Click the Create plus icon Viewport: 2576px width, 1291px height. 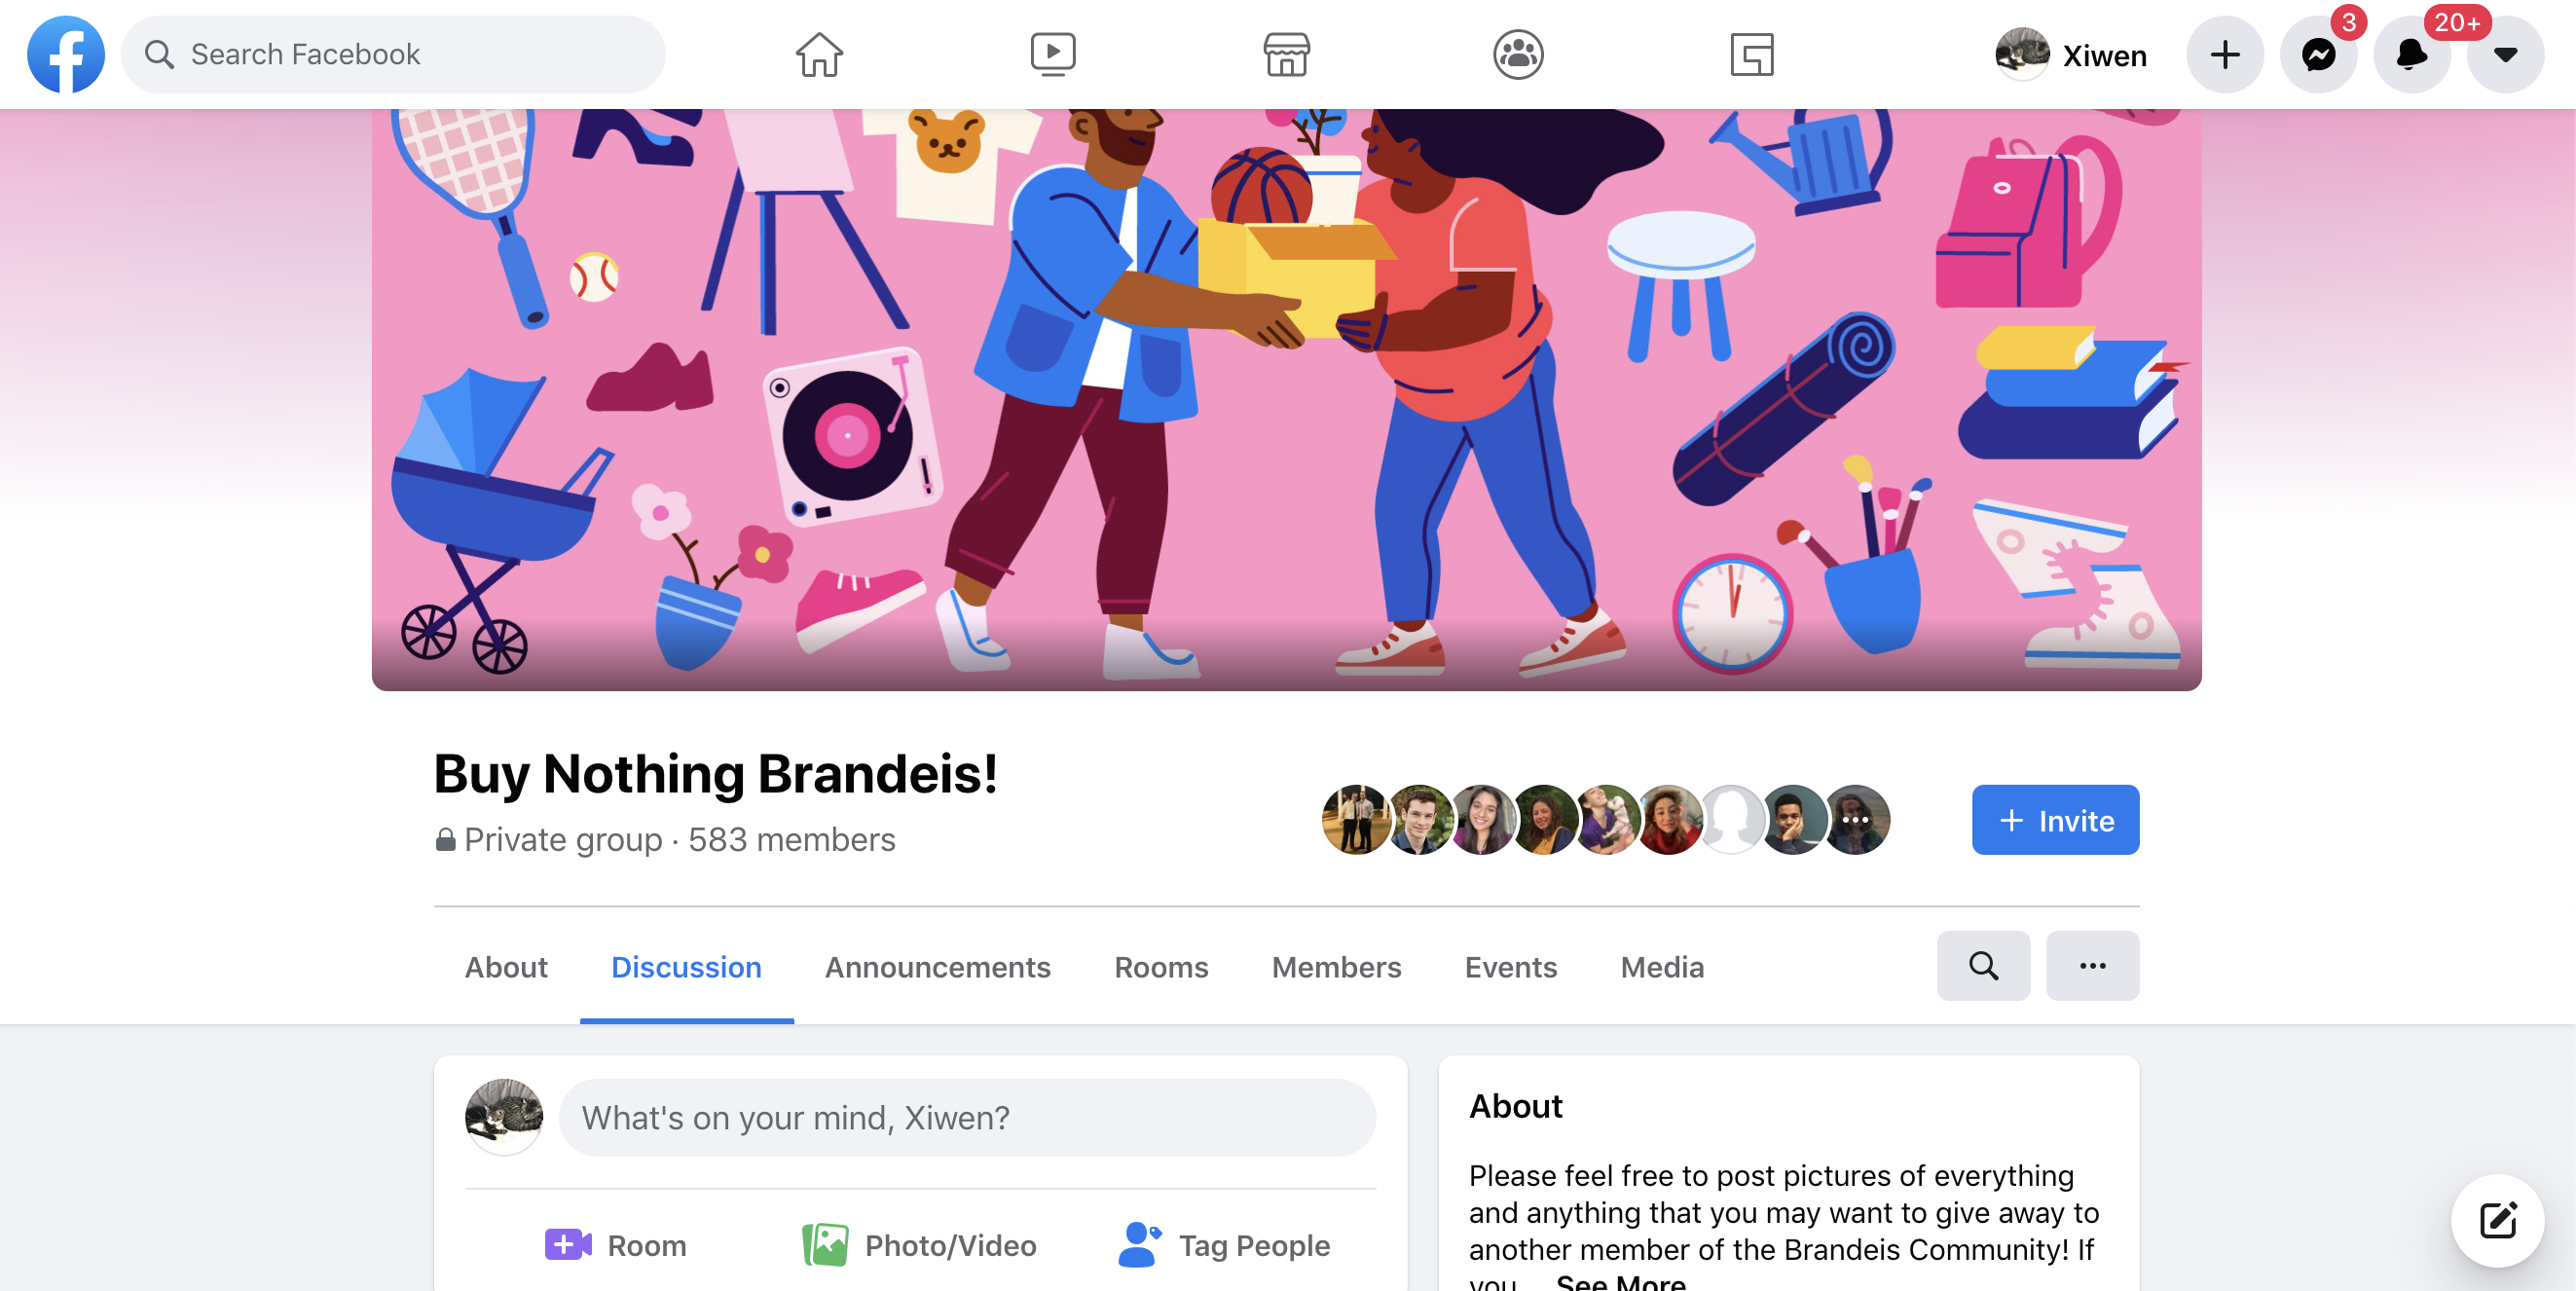(2224, 54)
